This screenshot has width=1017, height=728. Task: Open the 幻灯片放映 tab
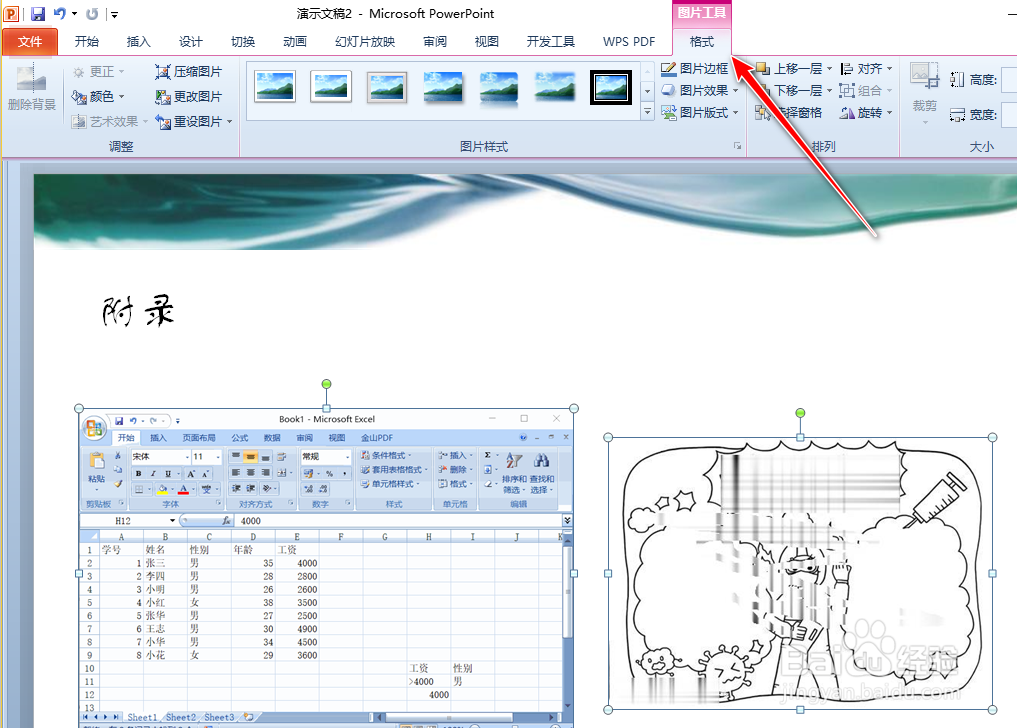tap(365, 42)
